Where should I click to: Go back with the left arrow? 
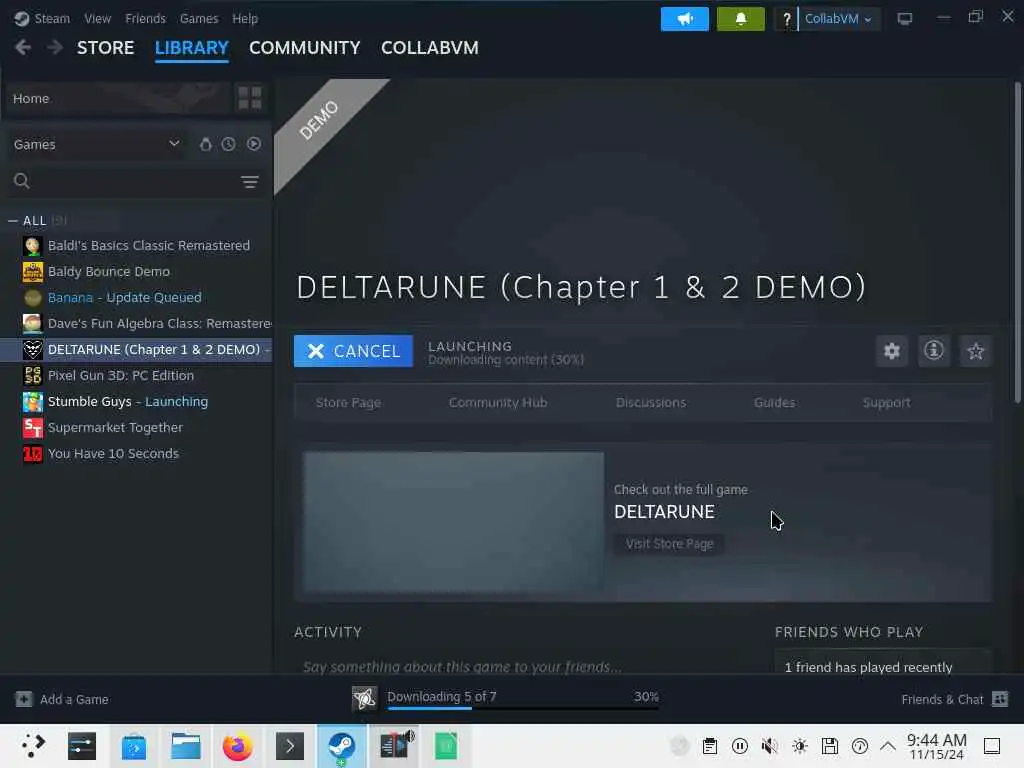pos(23,47)
